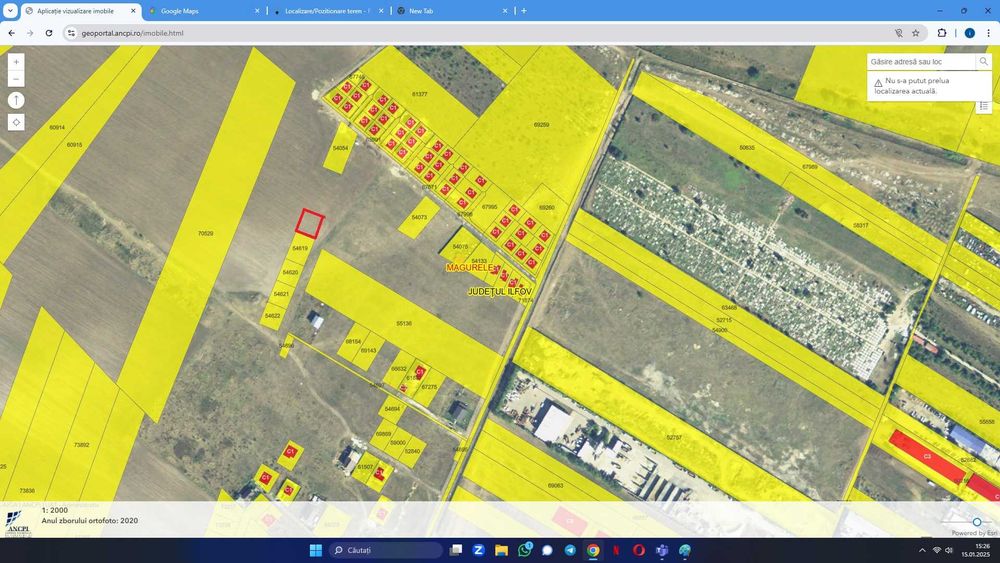Open Chrome three-dot menu
The image size is (1000, 563).
coord(989,33)
